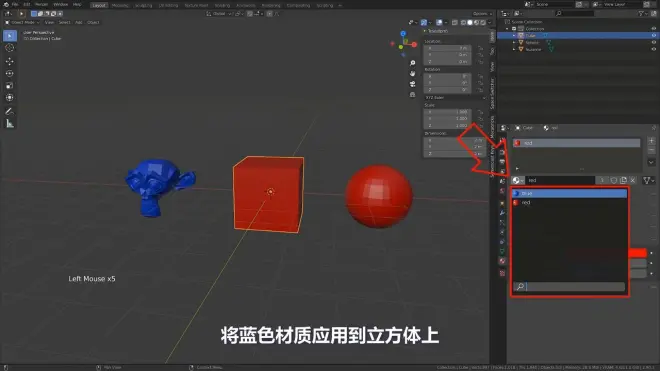Select the Move tool in the left toolbar
The height and width of the screenshot is (371, 660).
click(10, 61)
